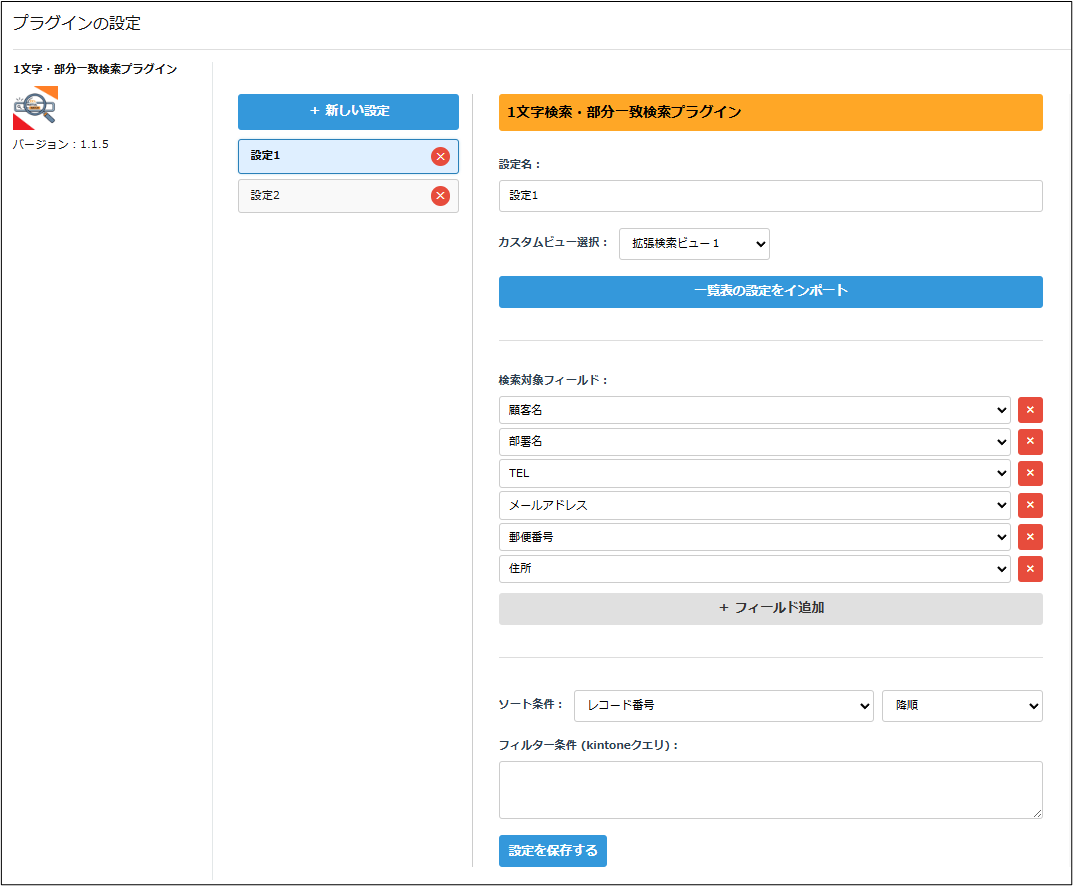Remove the 住所 search field row

[1030, 569]
